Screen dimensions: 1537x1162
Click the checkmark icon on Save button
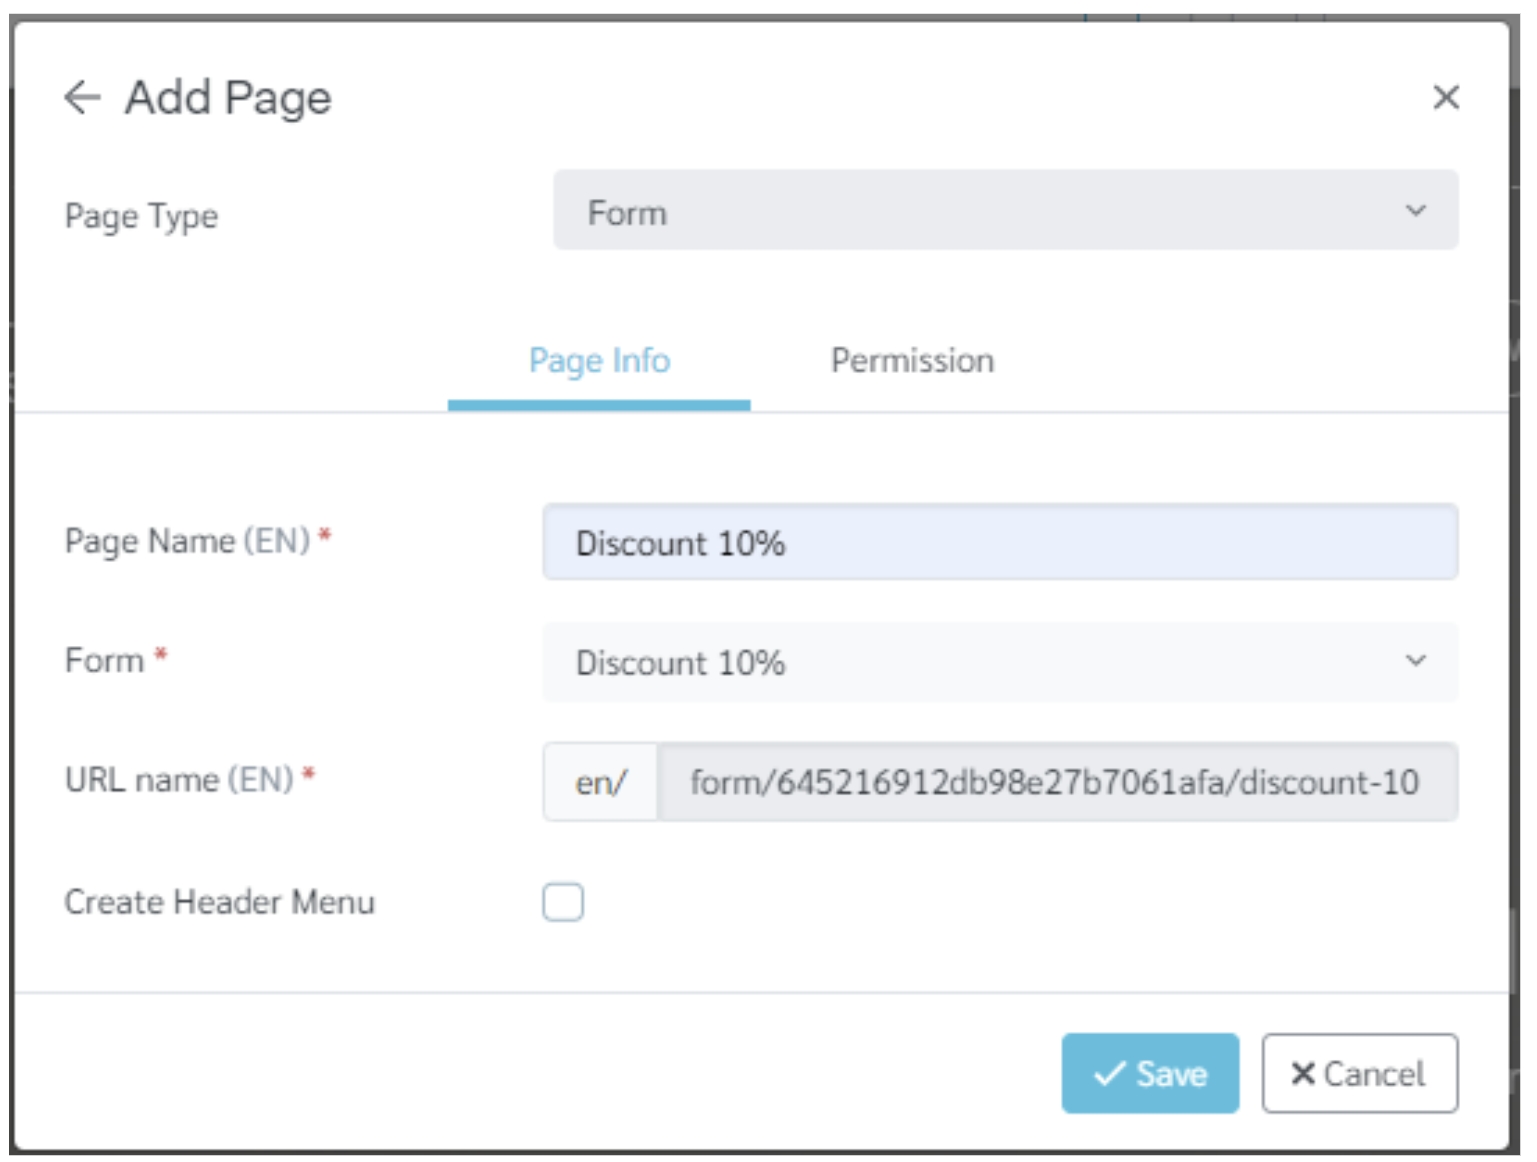coord(1109,1074)
